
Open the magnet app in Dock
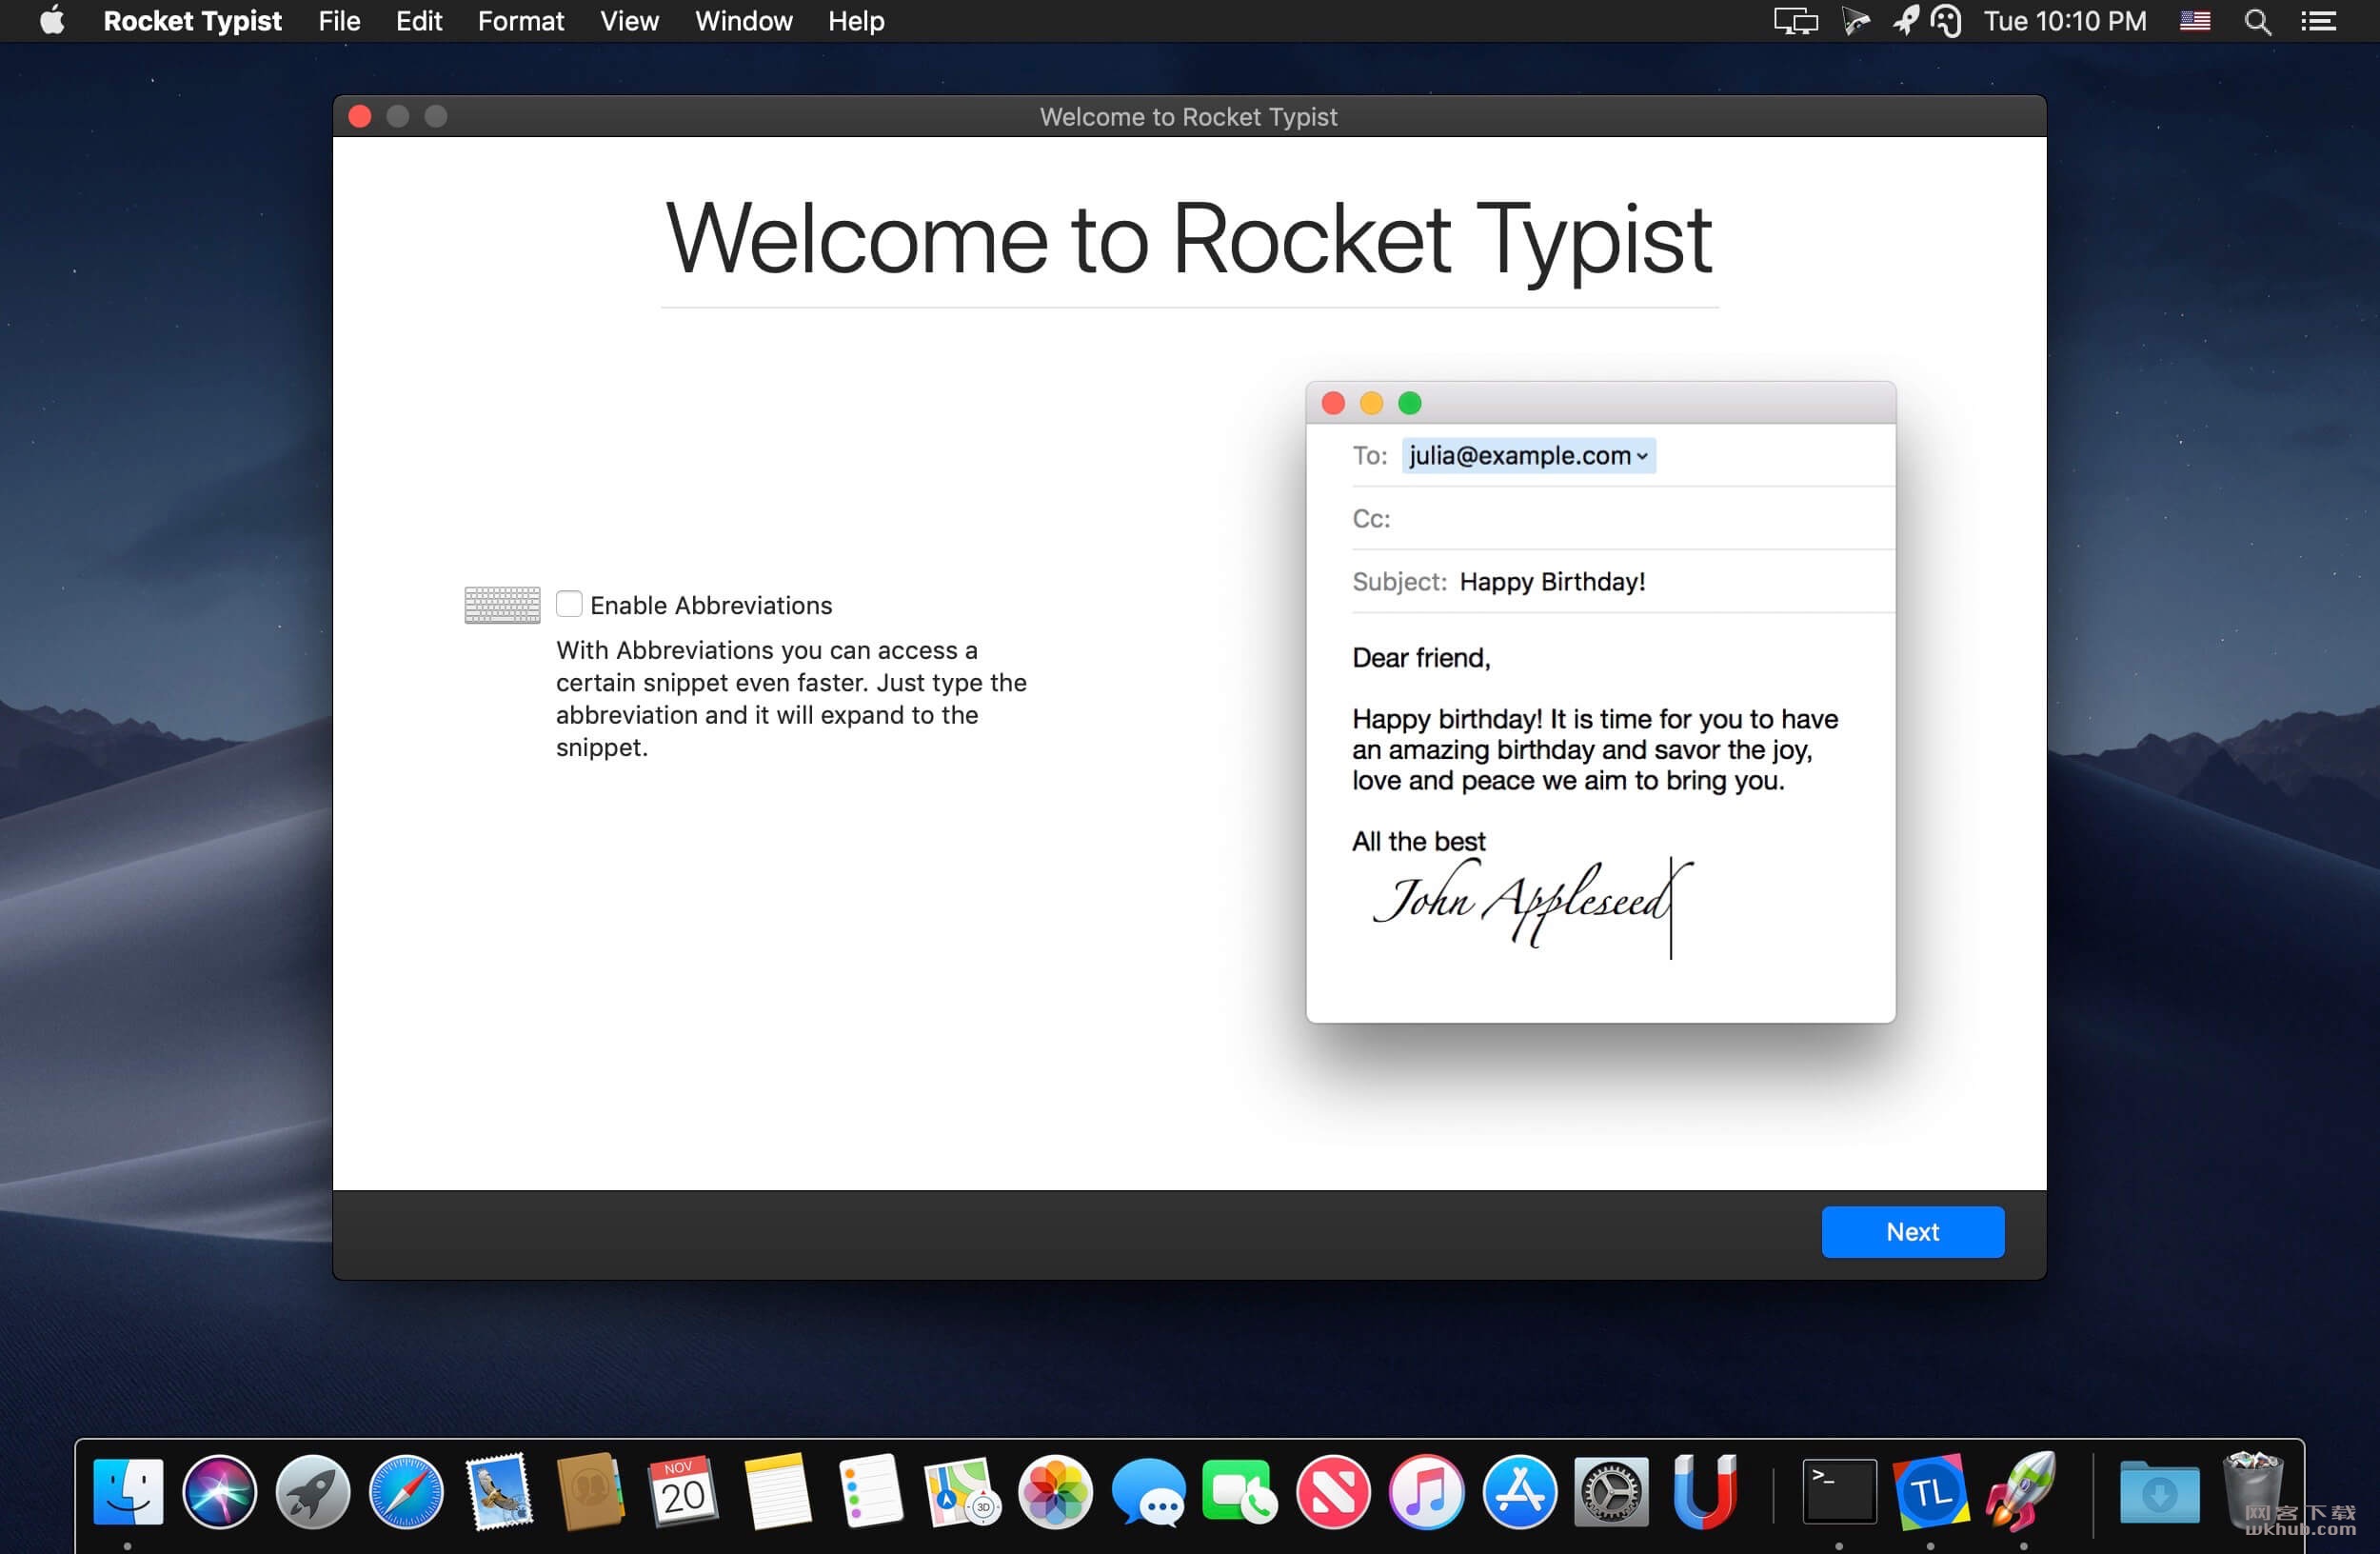[1704, 1492]
